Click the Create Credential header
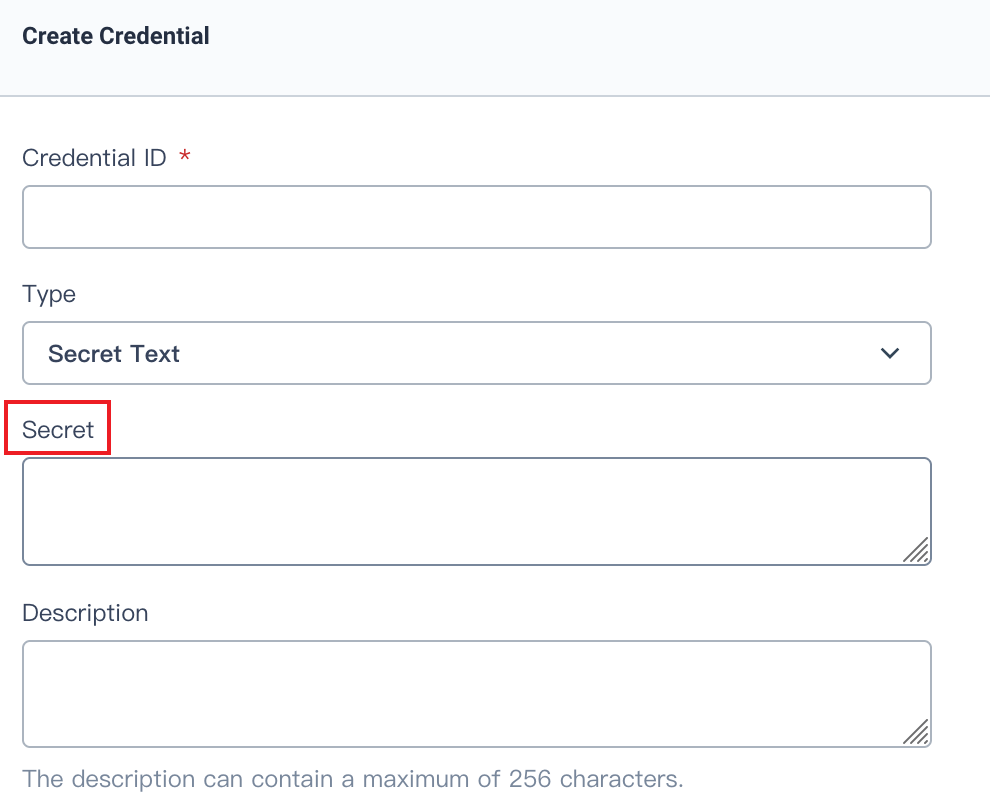 click(115, 35)
